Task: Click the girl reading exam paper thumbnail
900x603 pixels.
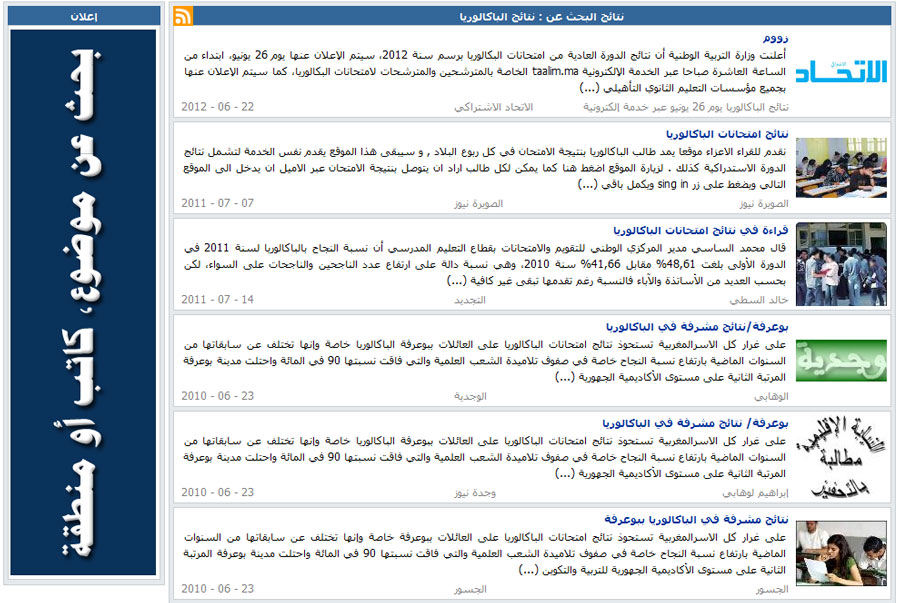Action: click(x=841, y=553)
